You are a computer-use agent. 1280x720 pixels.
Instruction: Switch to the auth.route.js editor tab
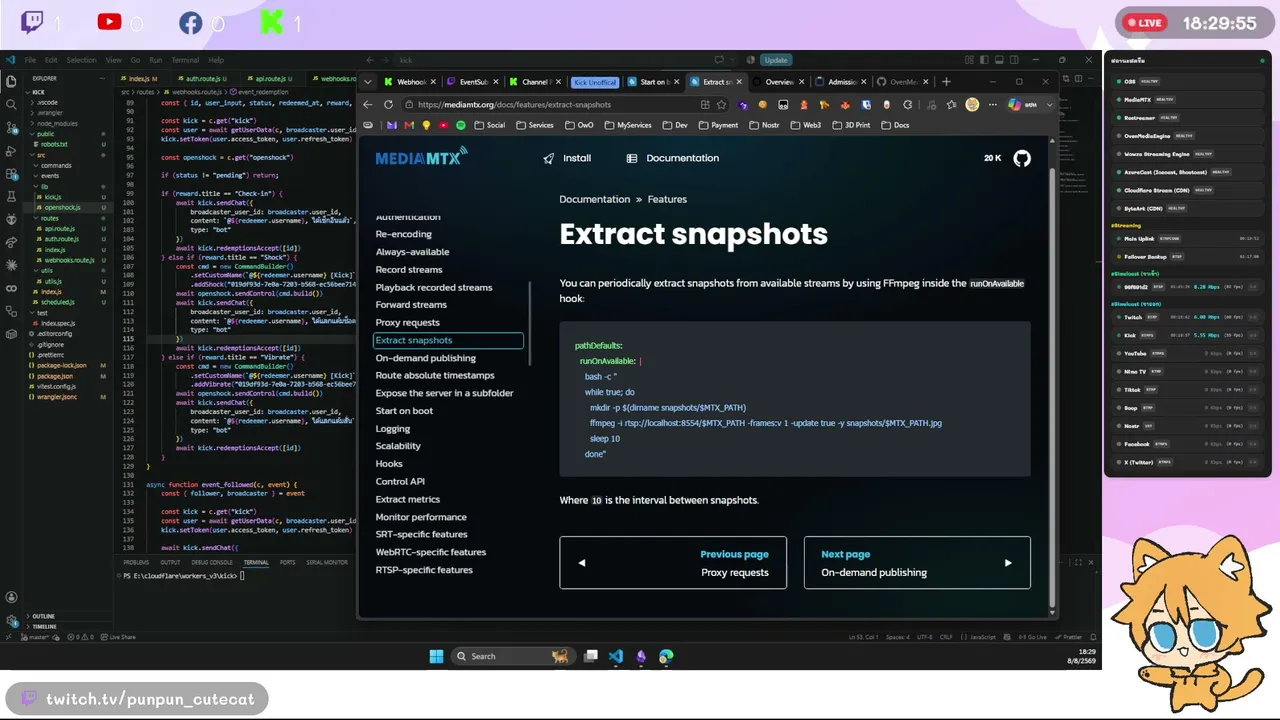(203, 78)
